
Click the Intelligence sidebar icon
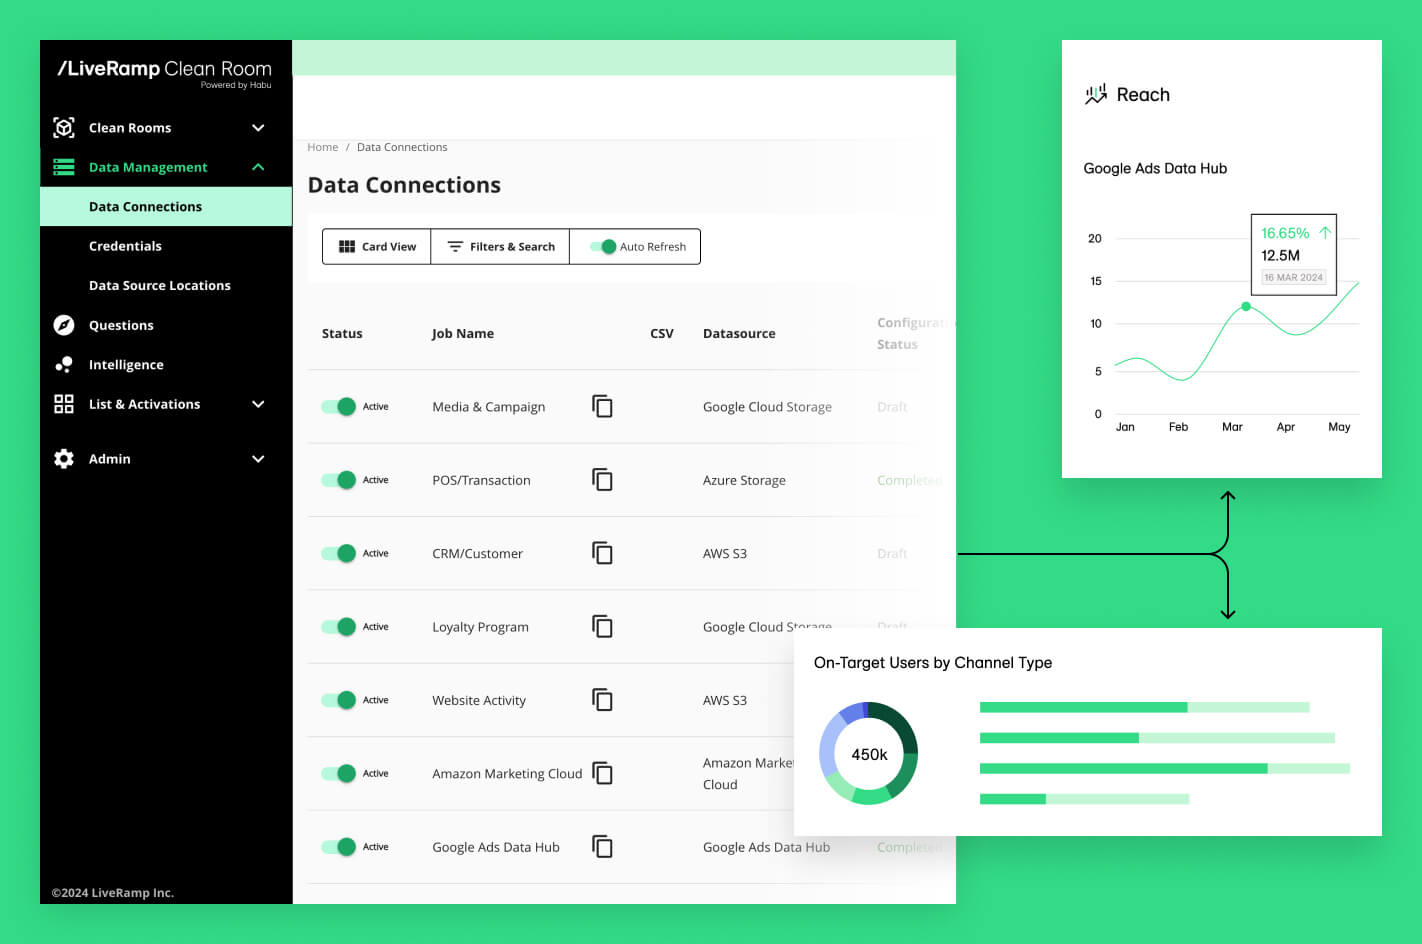tap(63, 364)
